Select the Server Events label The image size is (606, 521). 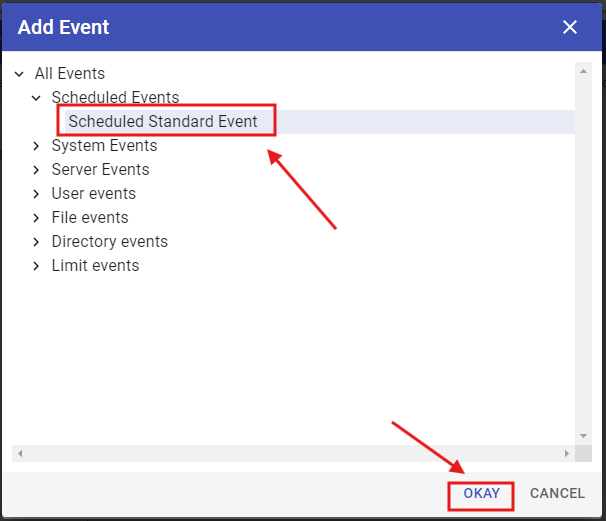[100, 170]
